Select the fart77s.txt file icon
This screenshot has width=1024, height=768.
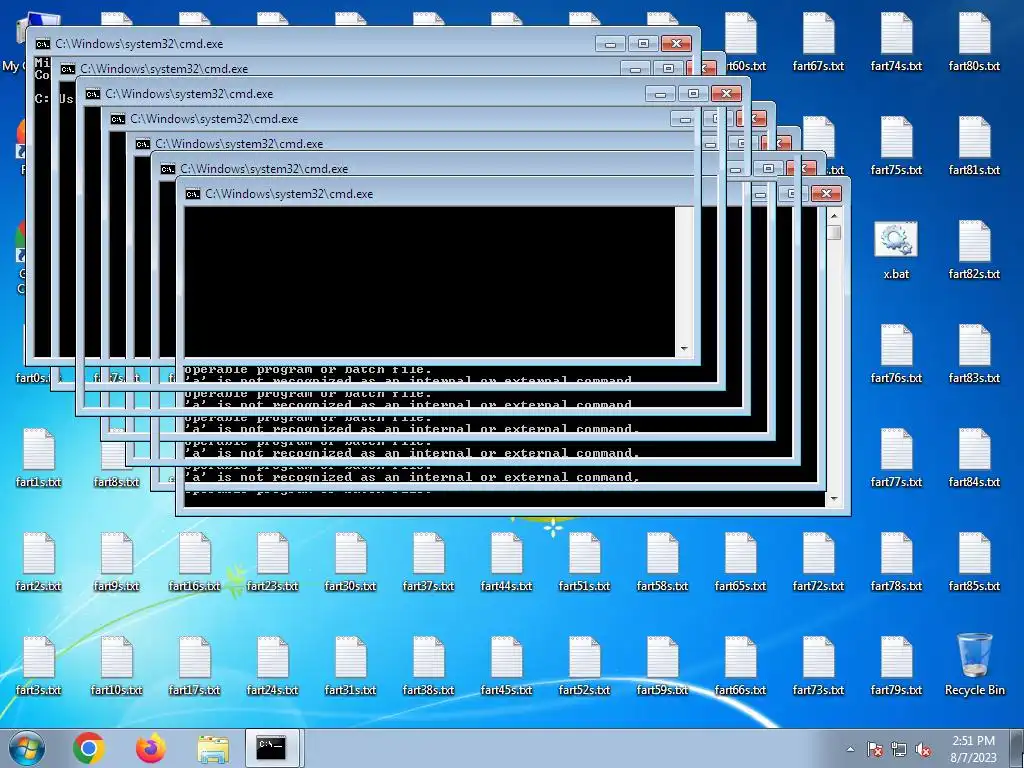896,458
